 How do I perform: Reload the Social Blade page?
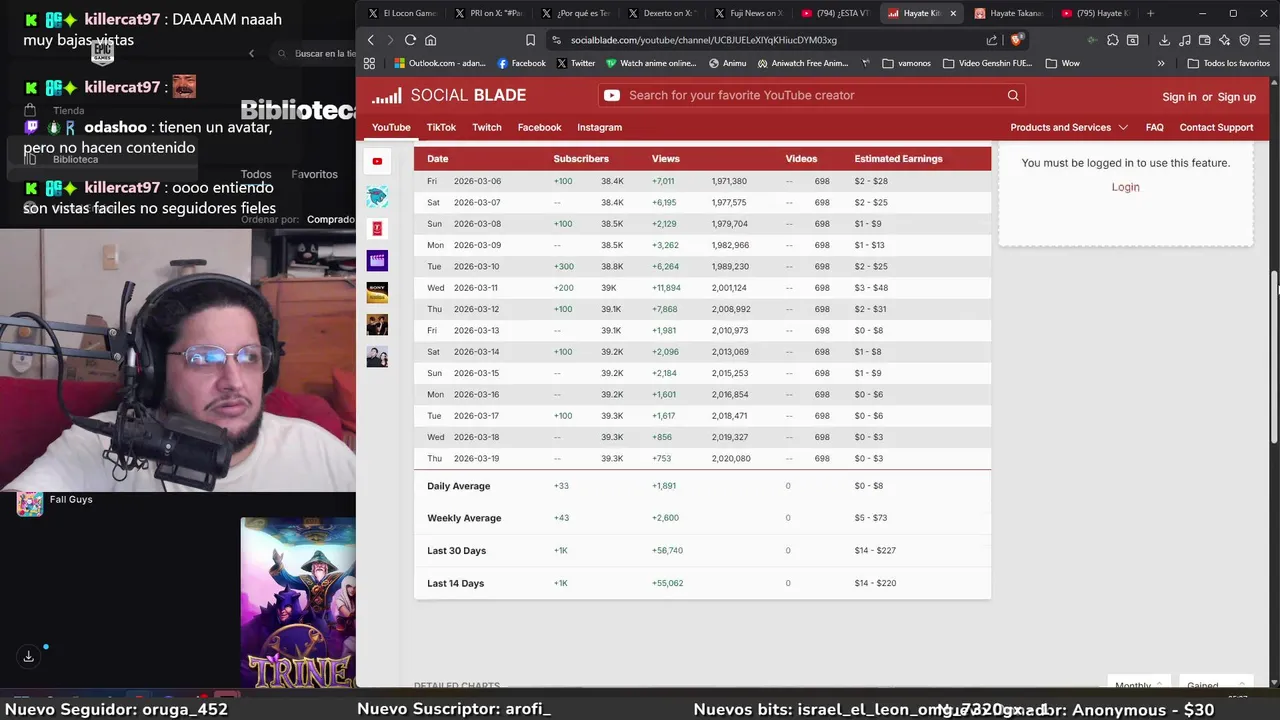pos(410,40)
